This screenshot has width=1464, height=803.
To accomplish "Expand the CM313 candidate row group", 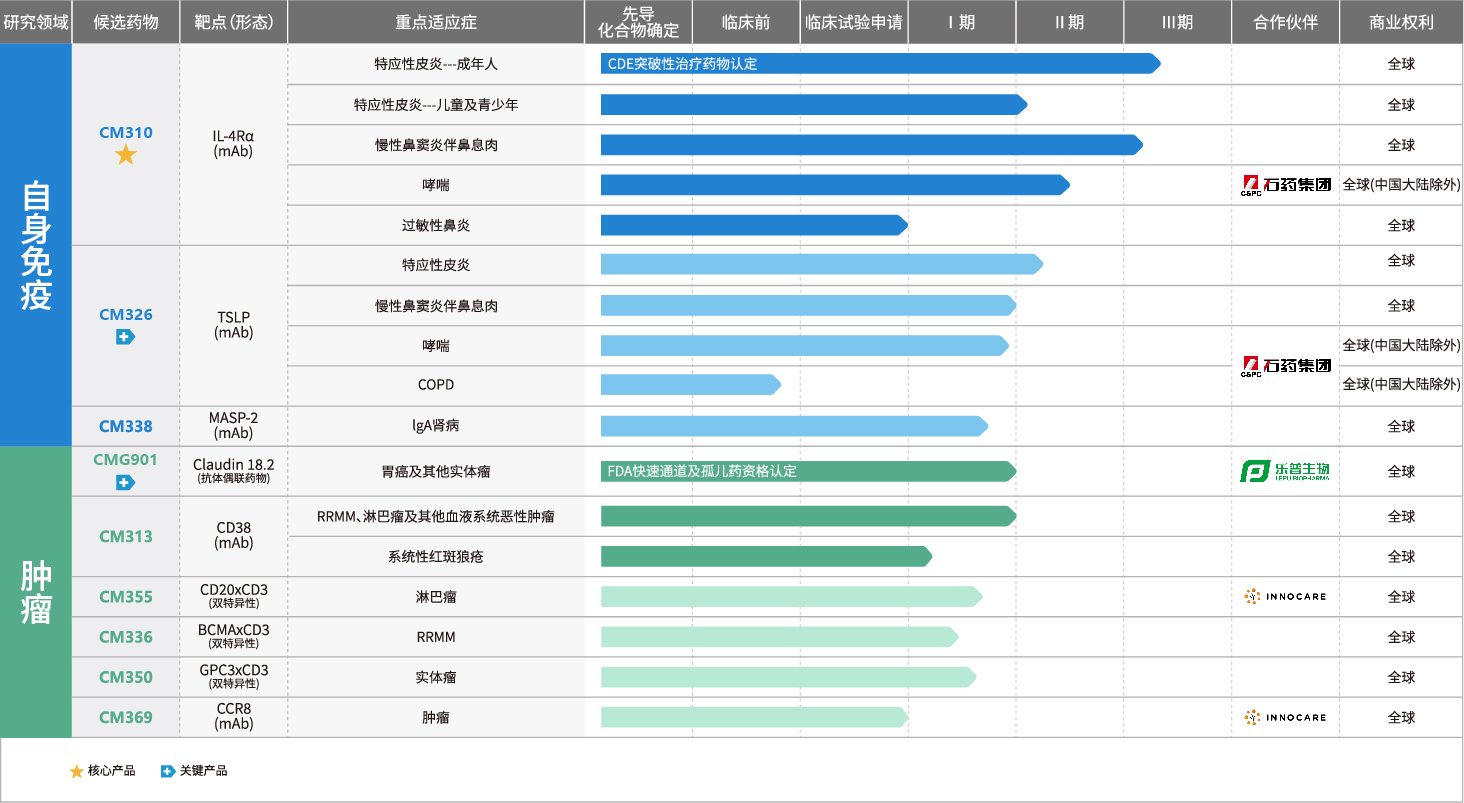I will click(124, 536).
